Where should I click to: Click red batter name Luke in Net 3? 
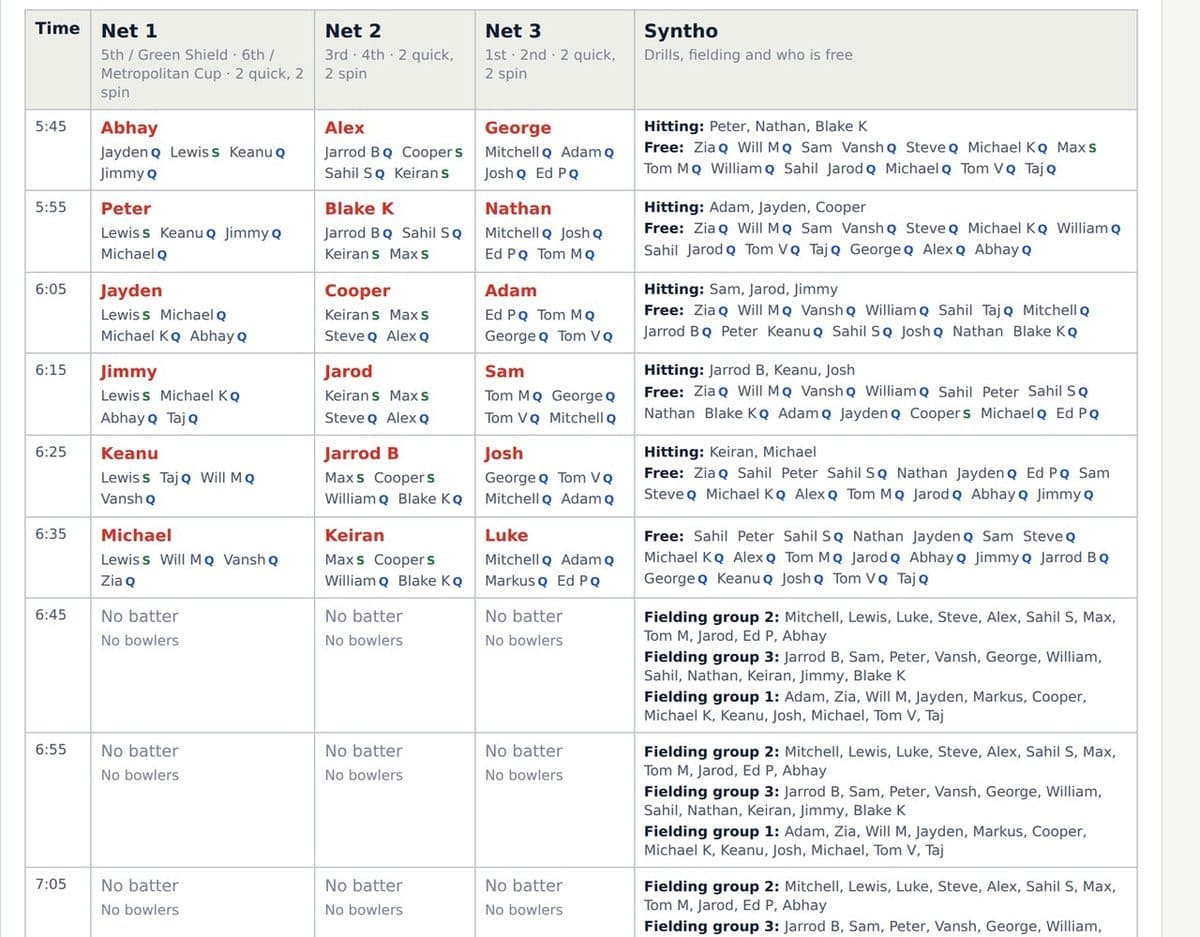point(507,535)
